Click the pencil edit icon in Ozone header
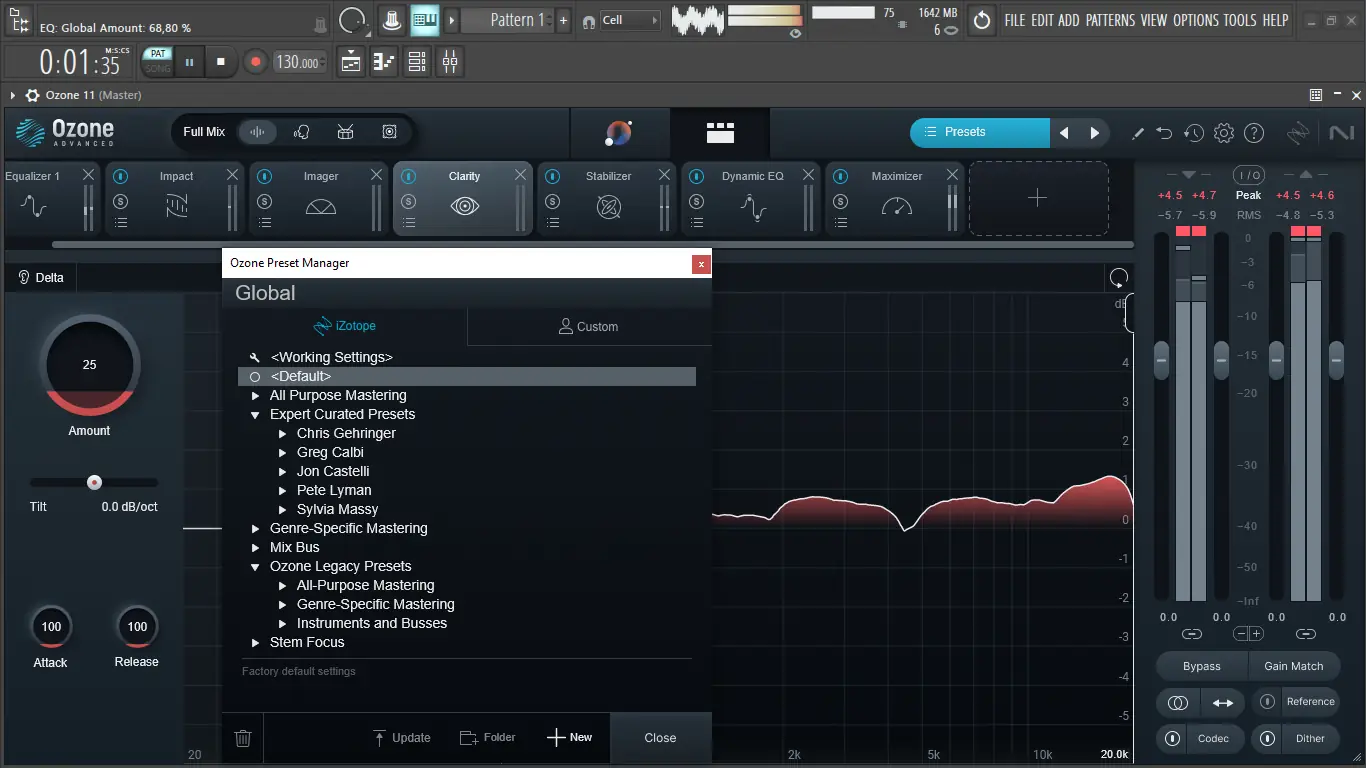 click(1138, 133)
